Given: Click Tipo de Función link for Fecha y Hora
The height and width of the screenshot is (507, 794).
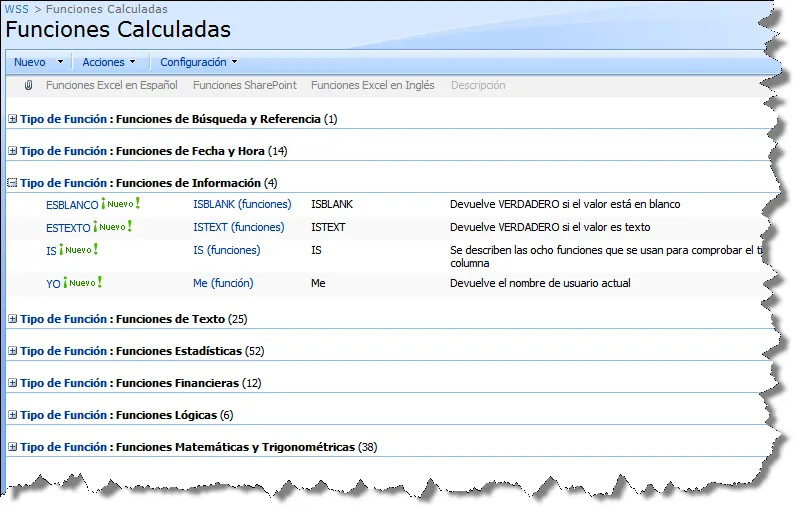Looking at the screenshot, I should coord(63,151).
